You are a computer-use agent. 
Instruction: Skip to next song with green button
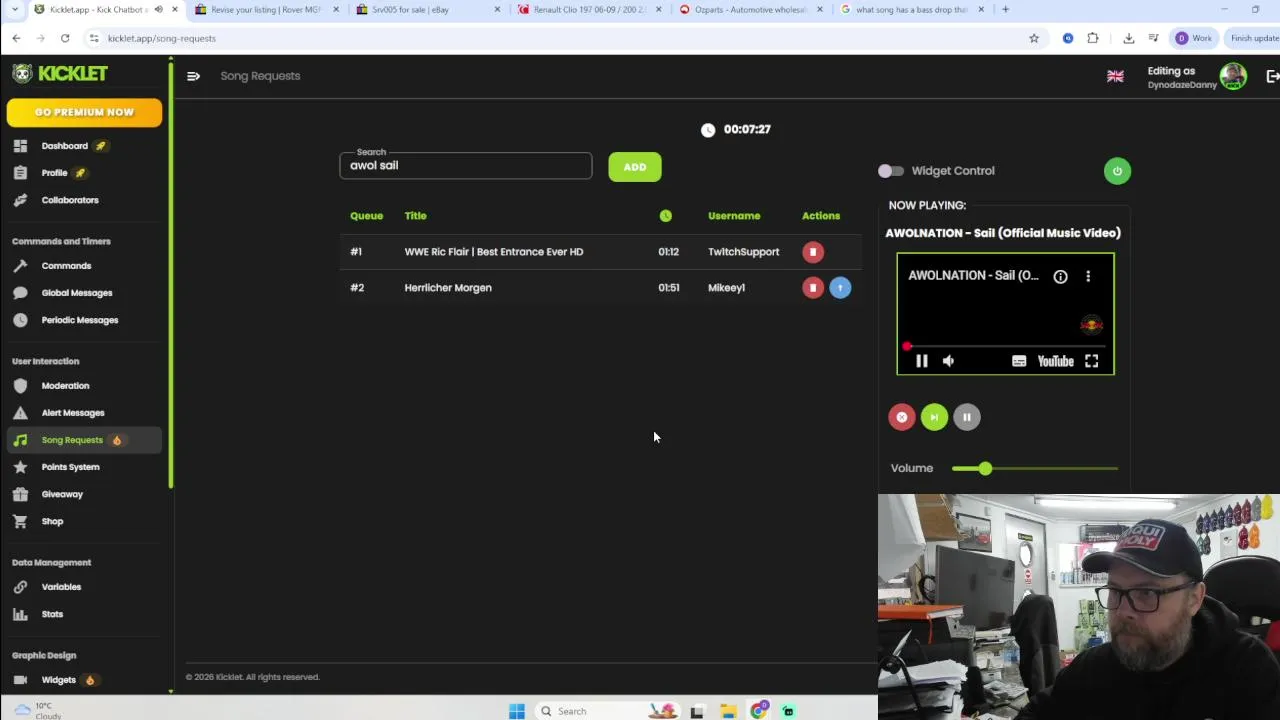[x=934, y=417]
